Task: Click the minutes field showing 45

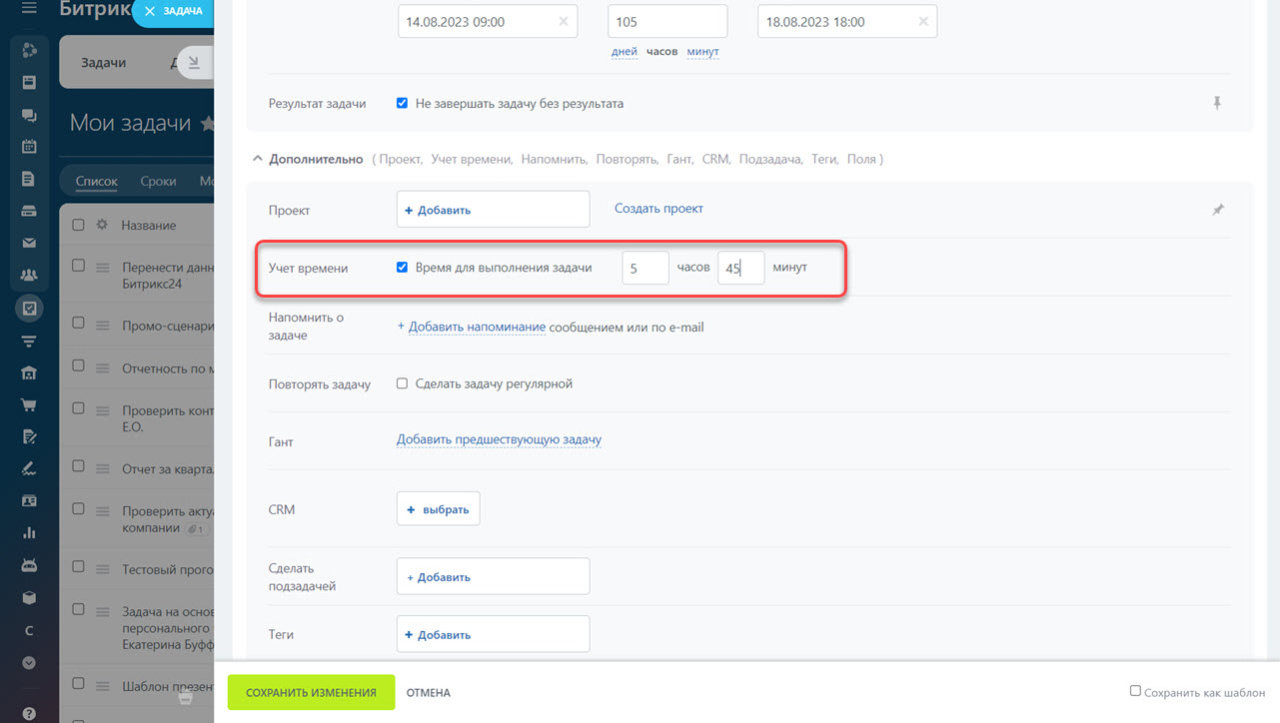Action: click(741, 268)
